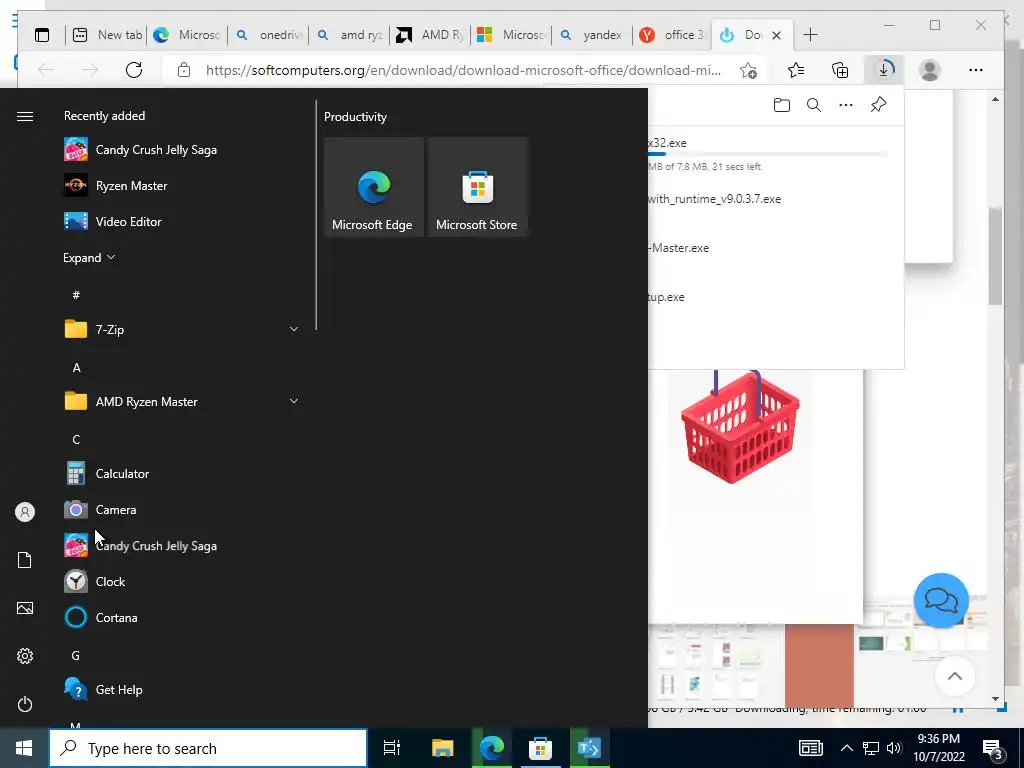Open the chat bubble on webpage
1024x768 pixels.
click(x=941, y=600)
